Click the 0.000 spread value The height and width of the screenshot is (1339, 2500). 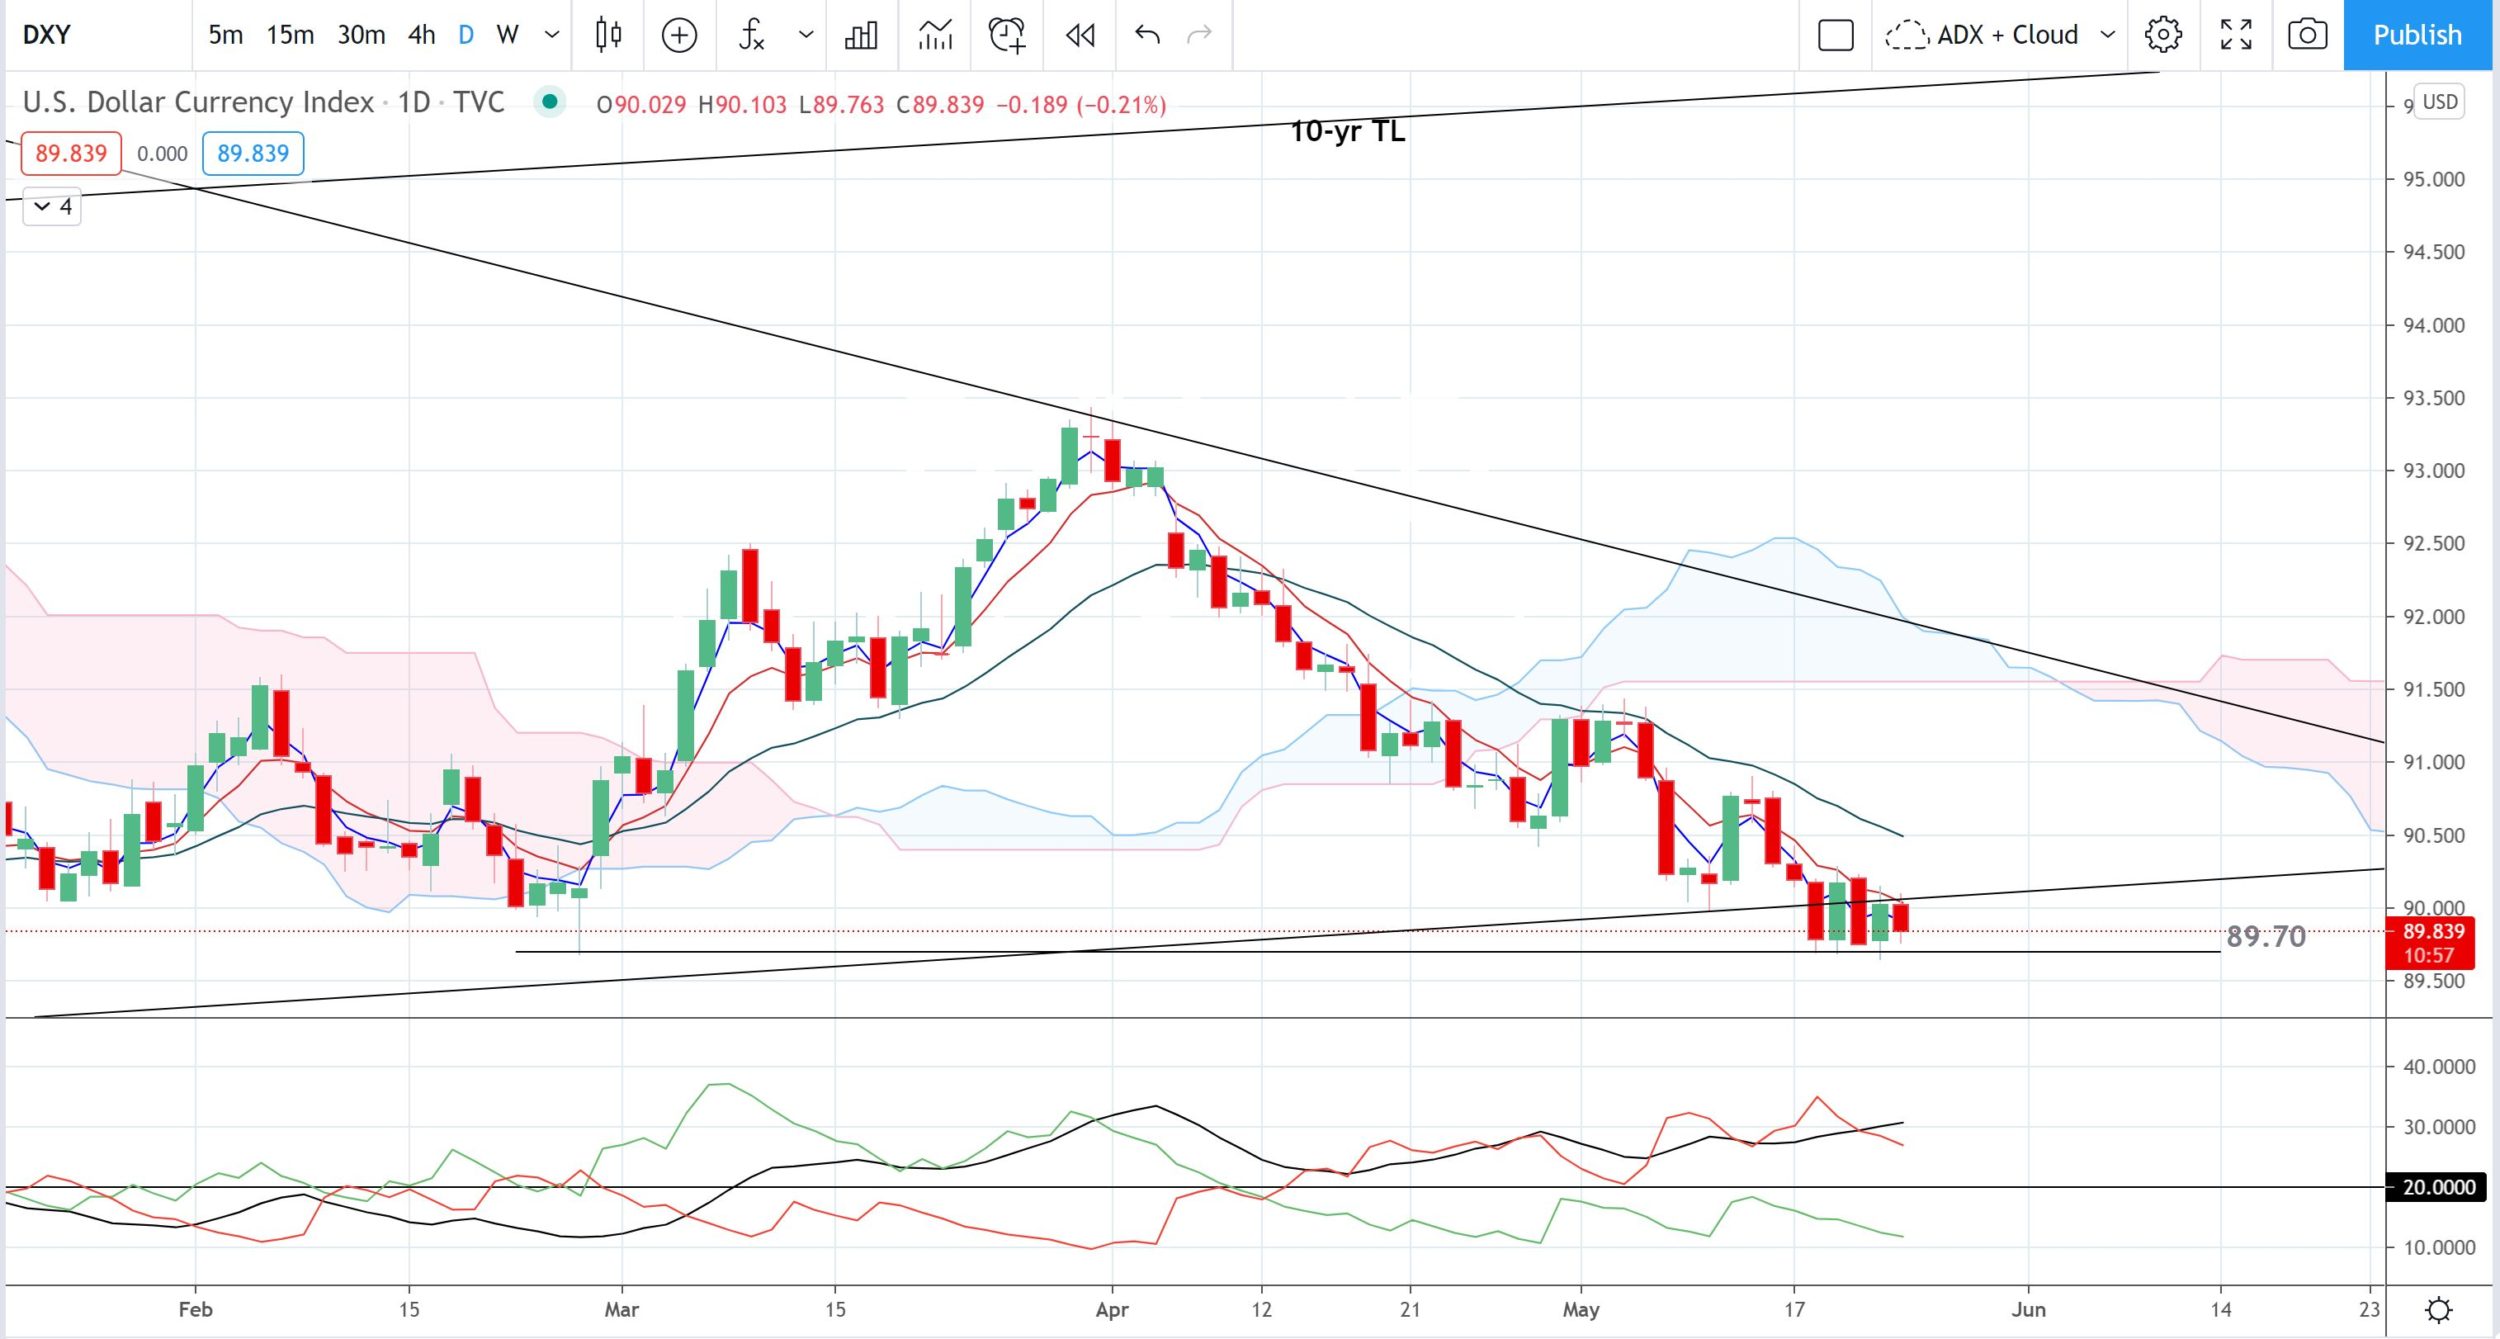(162, 153)
